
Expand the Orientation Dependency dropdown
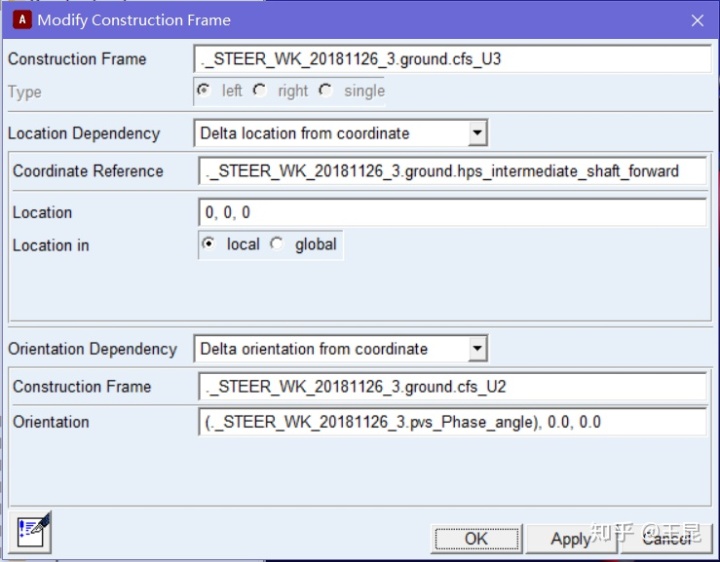[477, 349]
